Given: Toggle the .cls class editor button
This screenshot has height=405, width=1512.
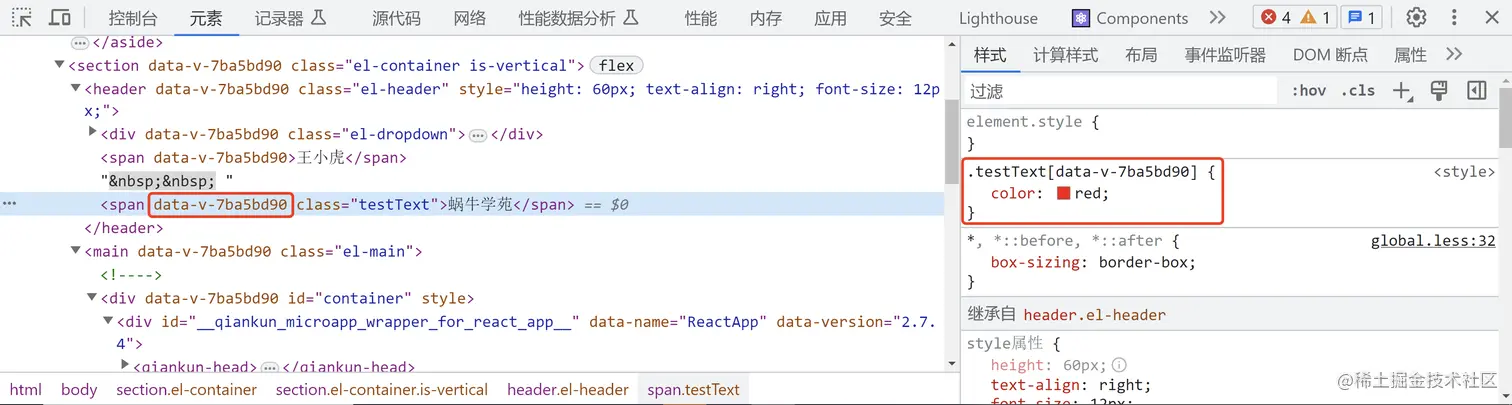Looking at the screenshot, I should click(x=1358, y=91).
